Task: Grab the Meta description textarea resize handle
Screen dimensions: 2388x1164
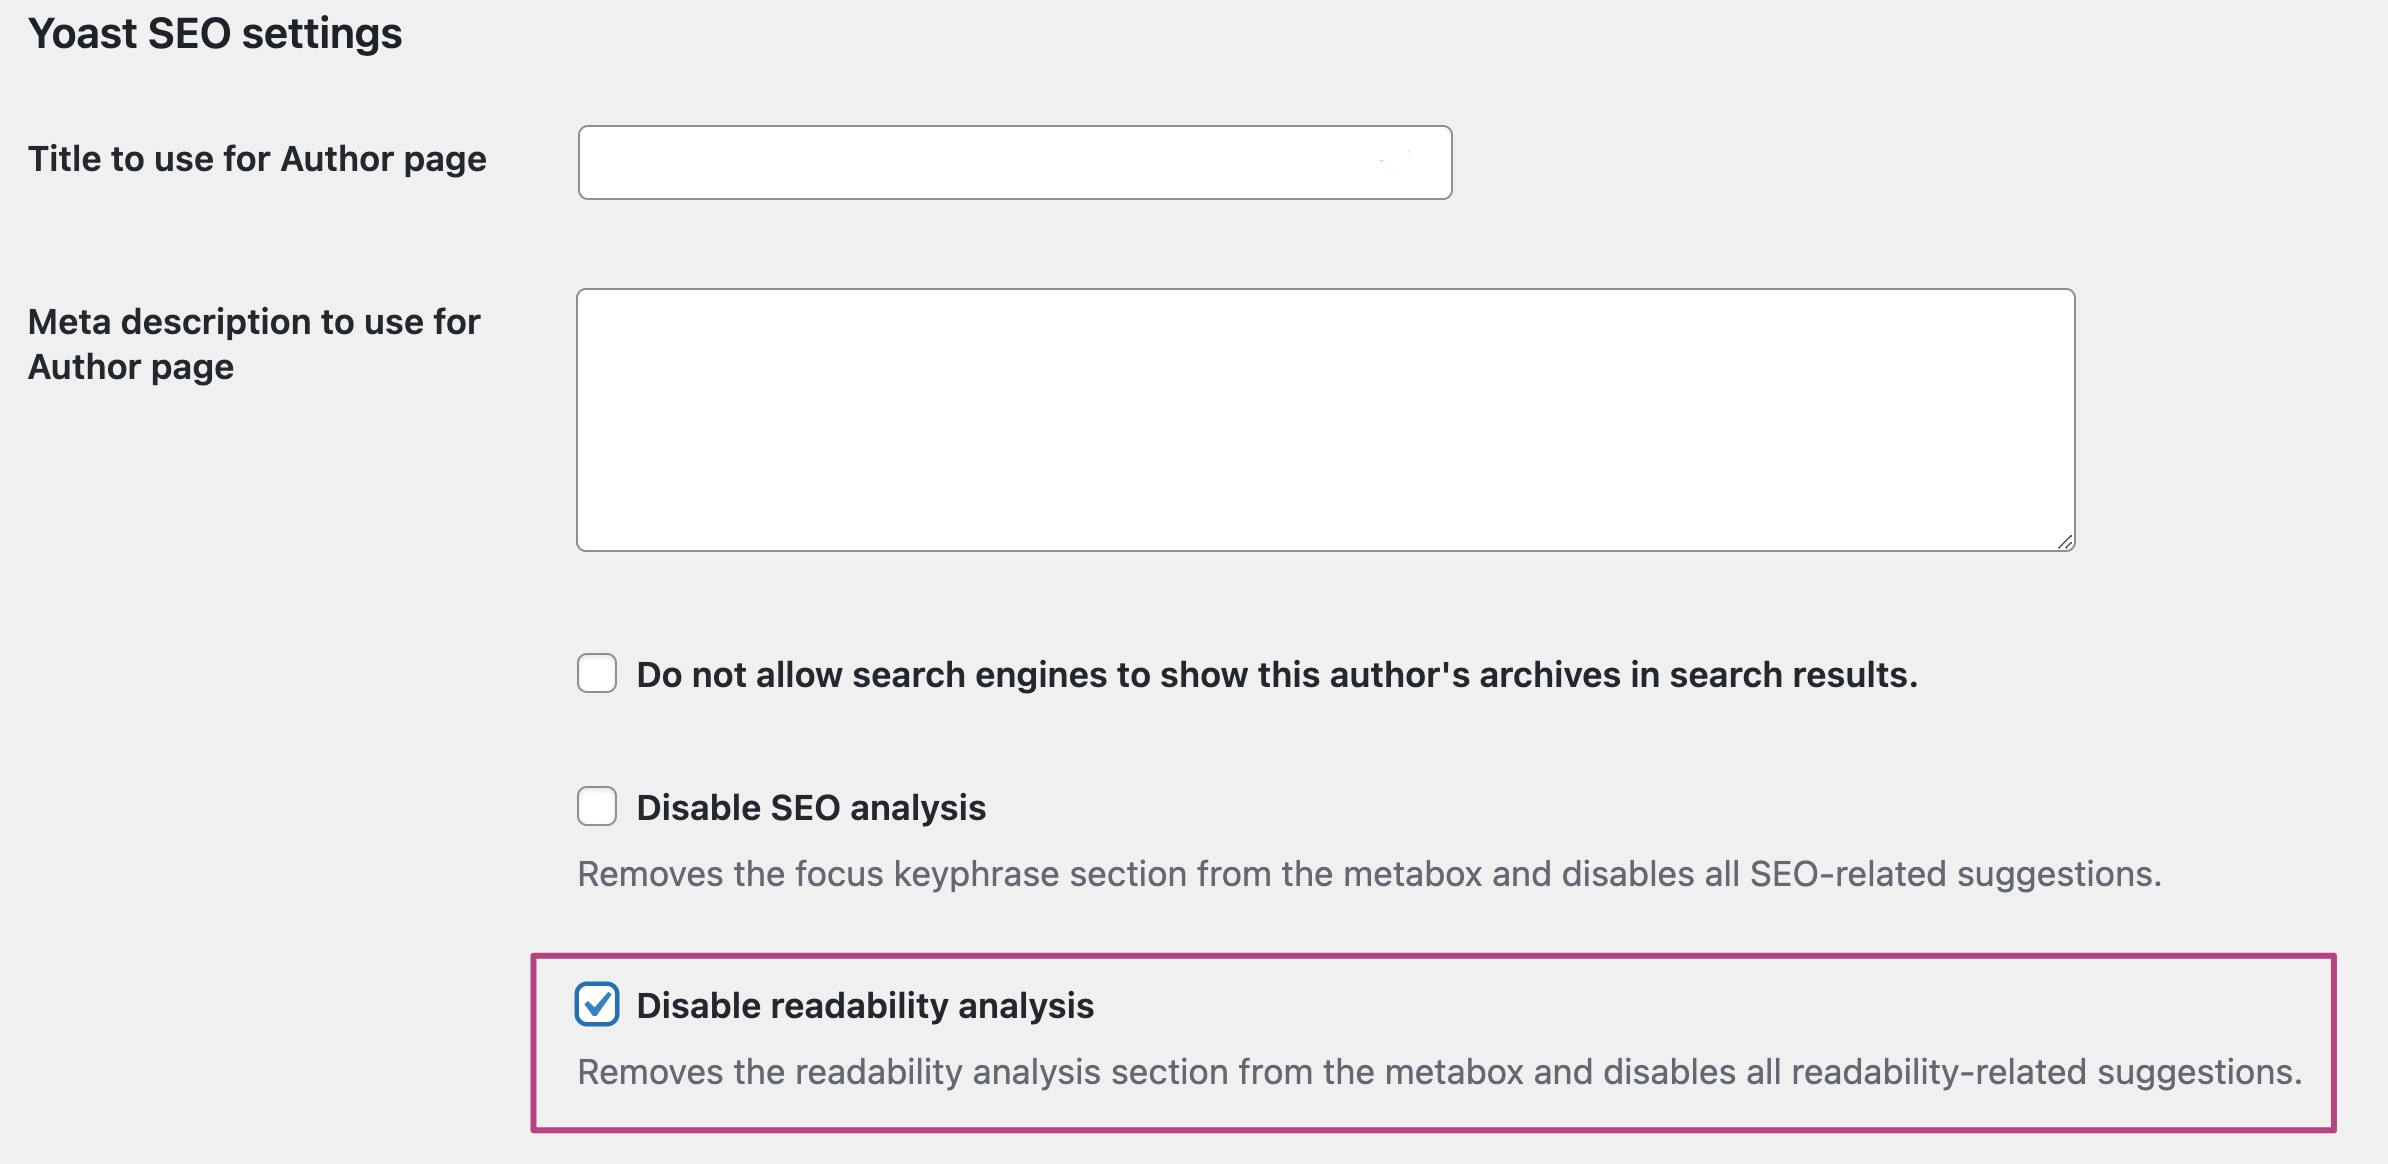Action: (x=2065, y=541)
